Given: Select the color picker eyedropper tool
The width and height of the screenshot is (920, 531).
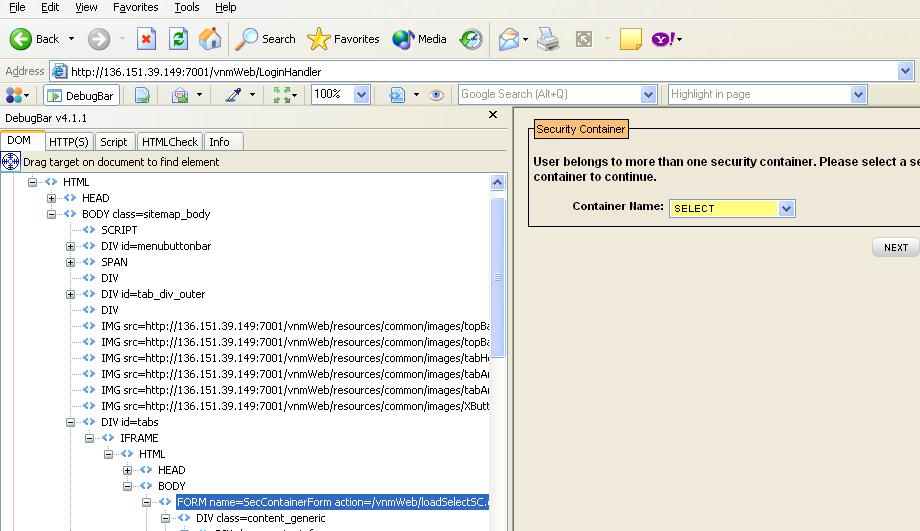Looking at the screenshot, I should [233, 95].
